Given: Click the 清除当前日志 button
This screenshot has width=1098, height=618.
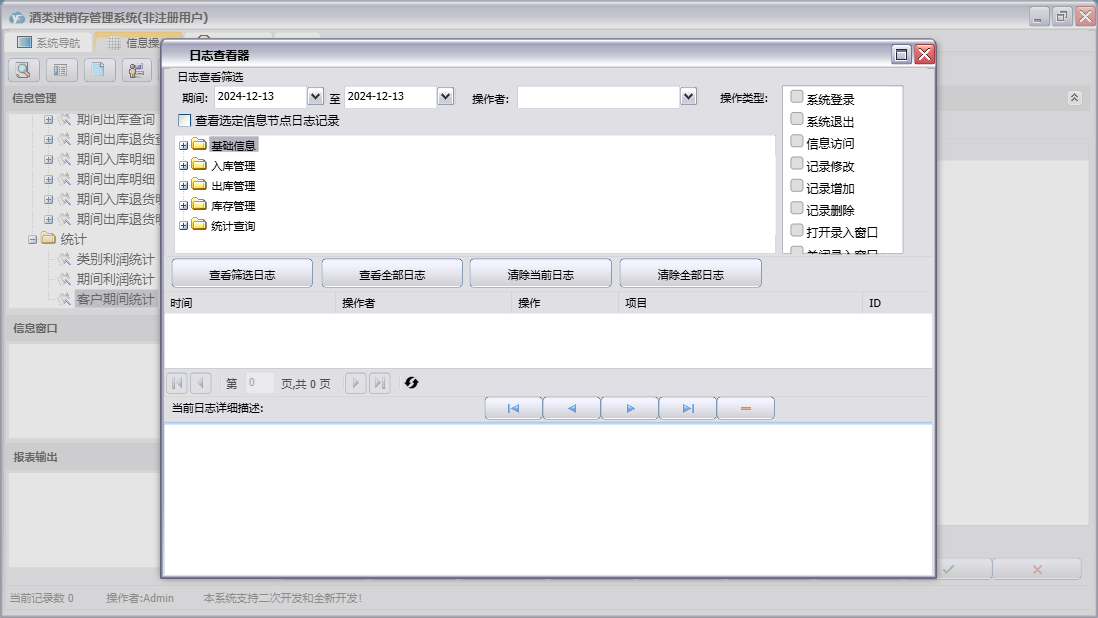Looking at the screenshot, I should (541, 274).
